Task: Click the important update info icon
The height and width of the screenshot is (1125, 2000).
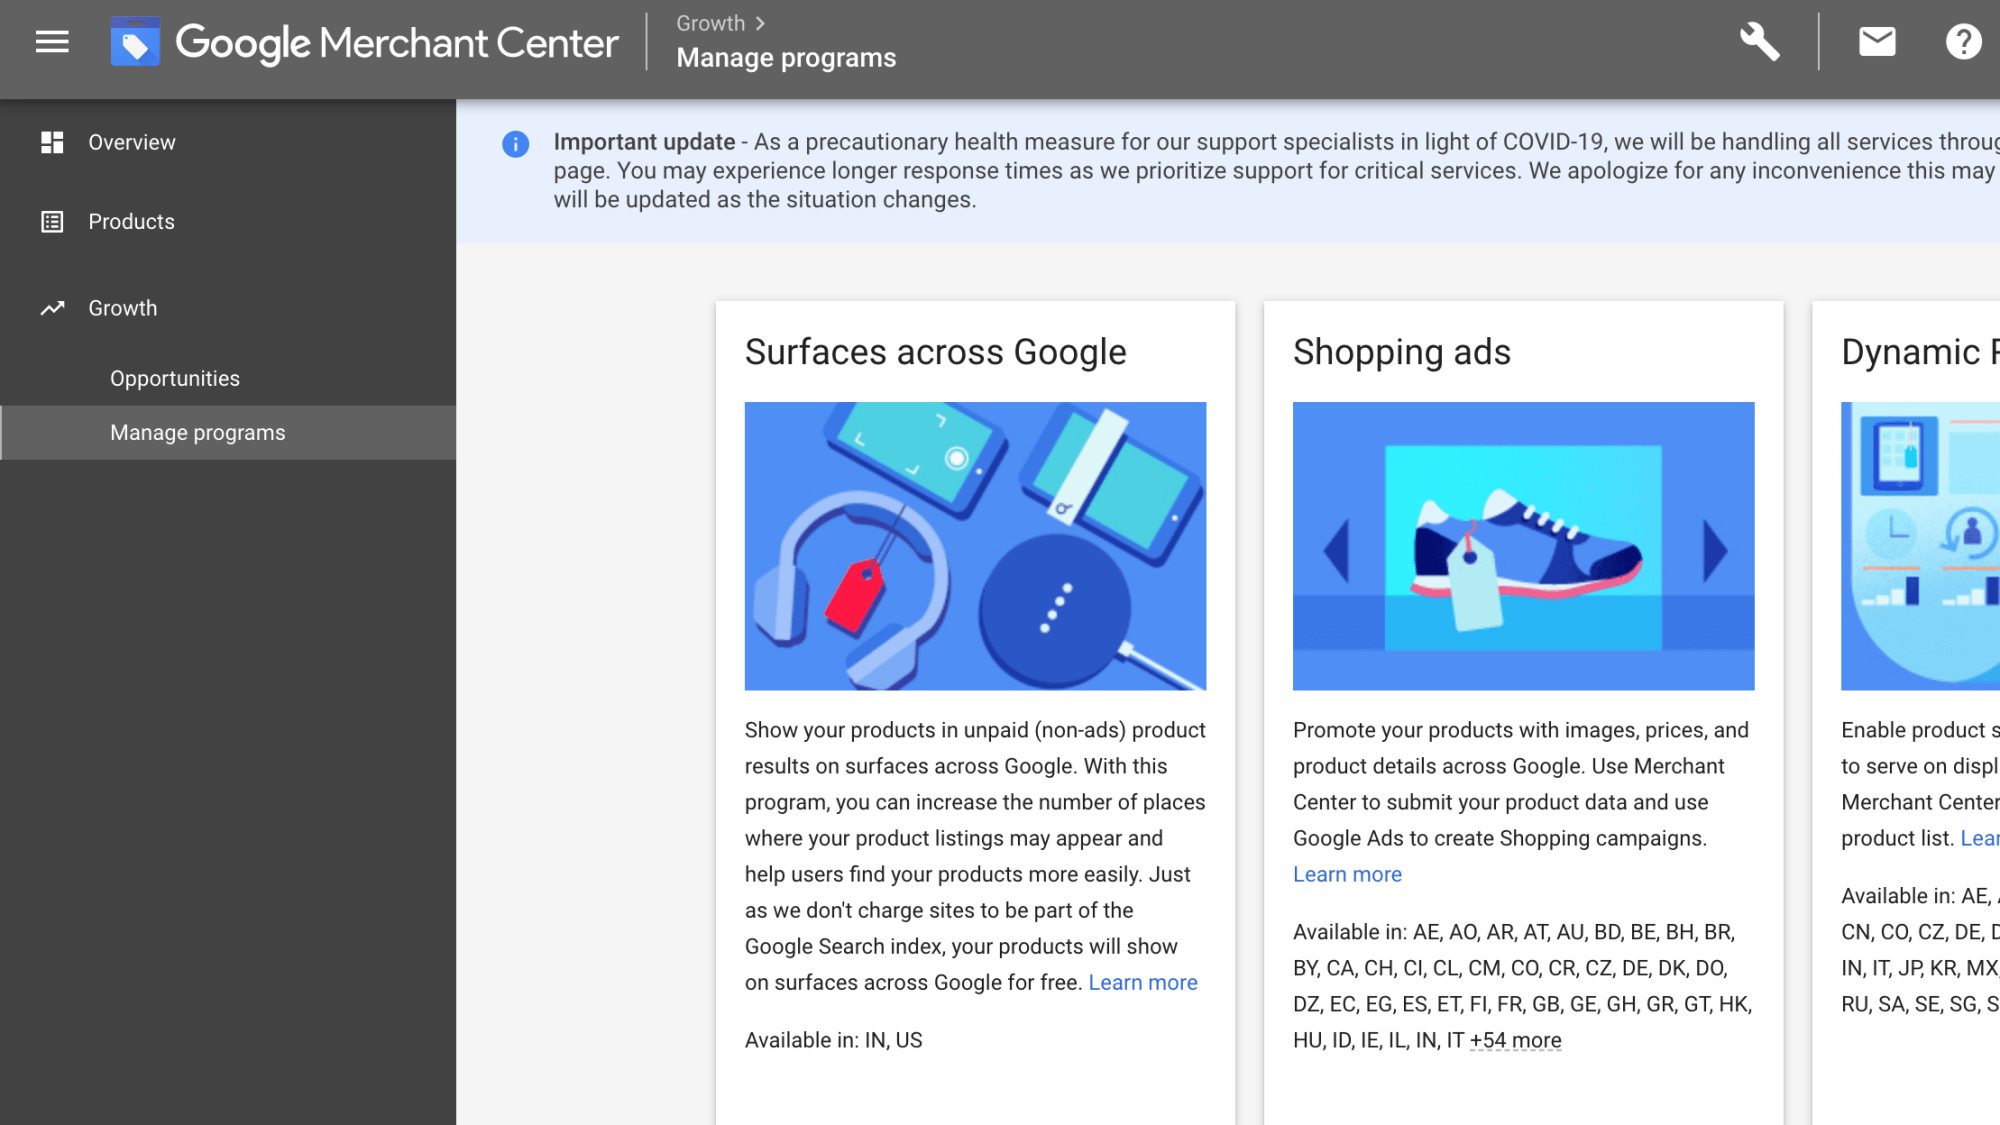Action: 514,144
